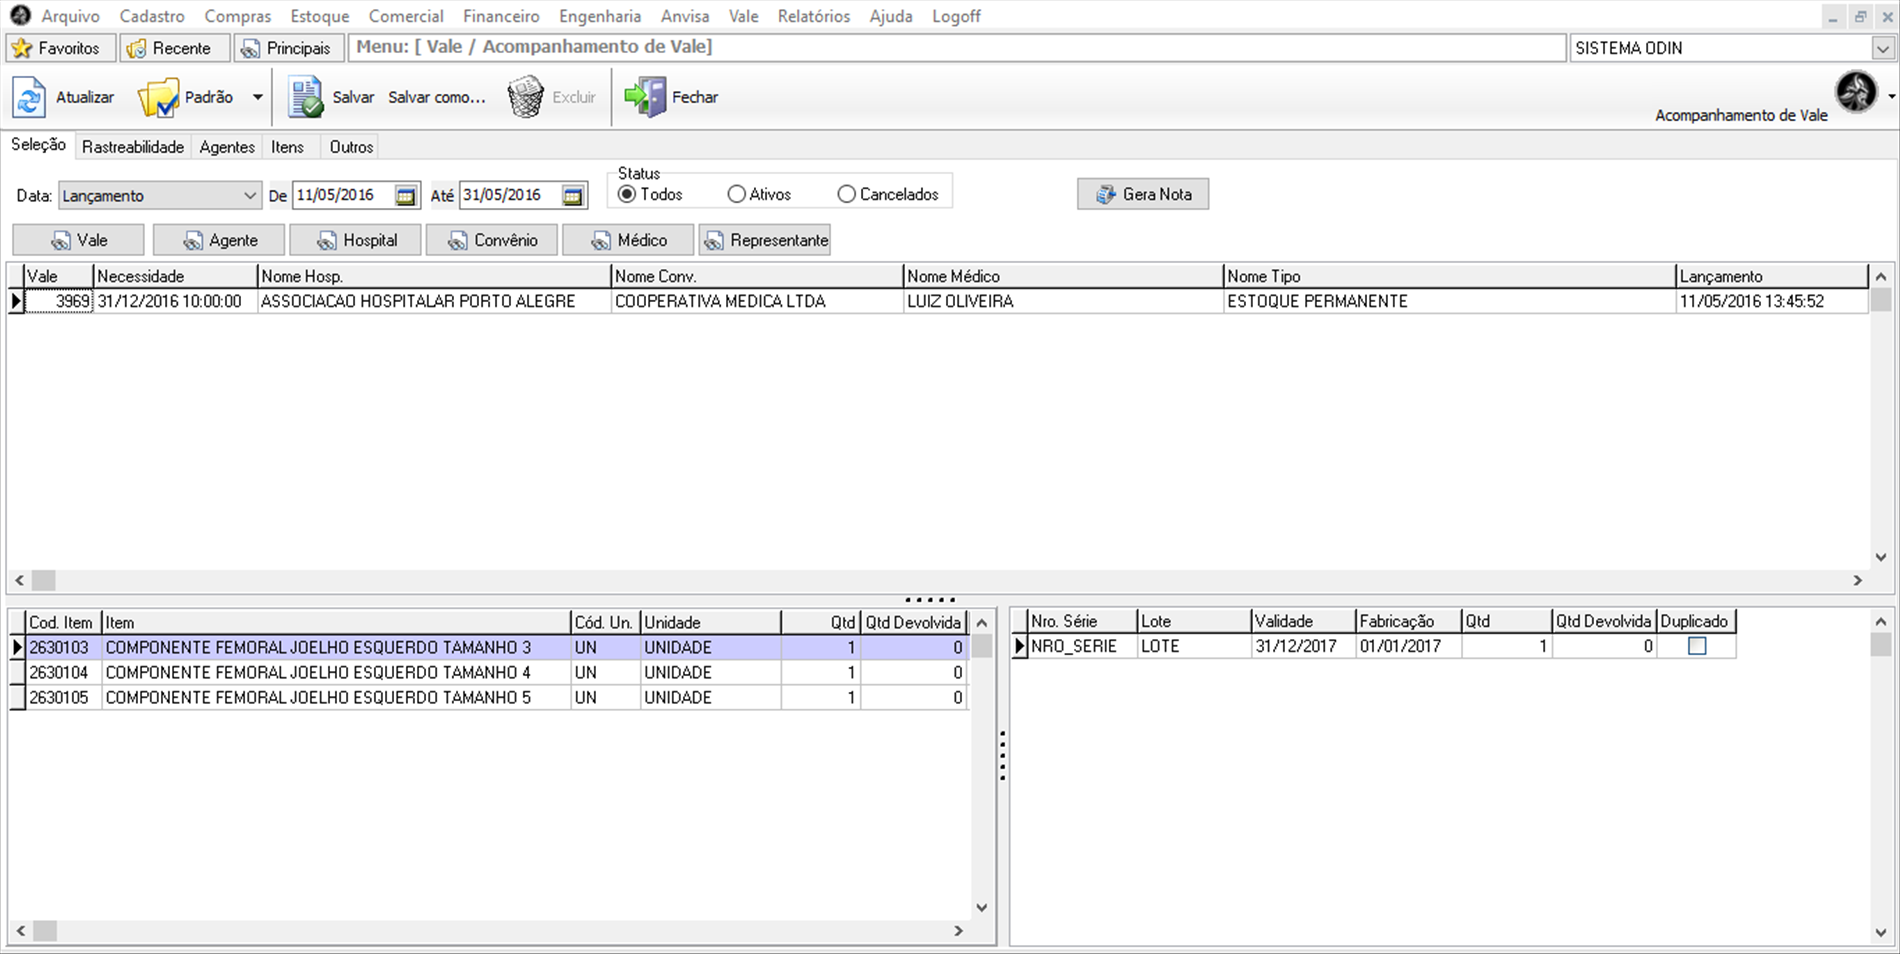Screen dimensions: 1900x954
Task: Open the SISTEMA ODIN dropdown
Action: click(x=1882, y=48)
